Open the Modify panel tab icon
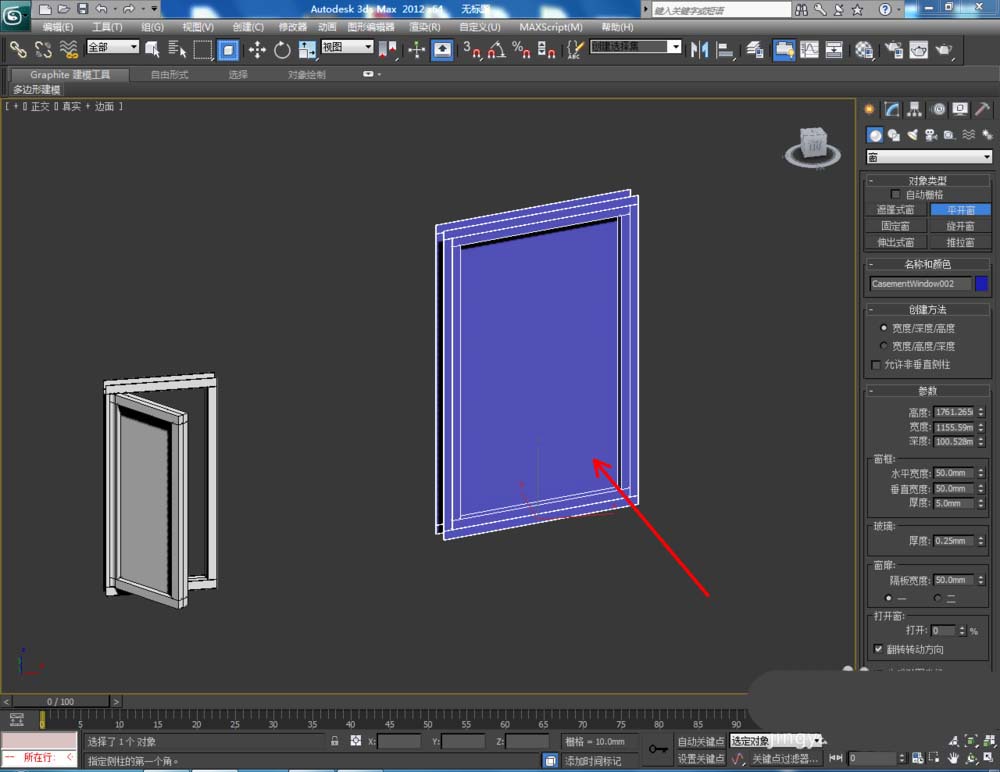 (x=892, y=110)
